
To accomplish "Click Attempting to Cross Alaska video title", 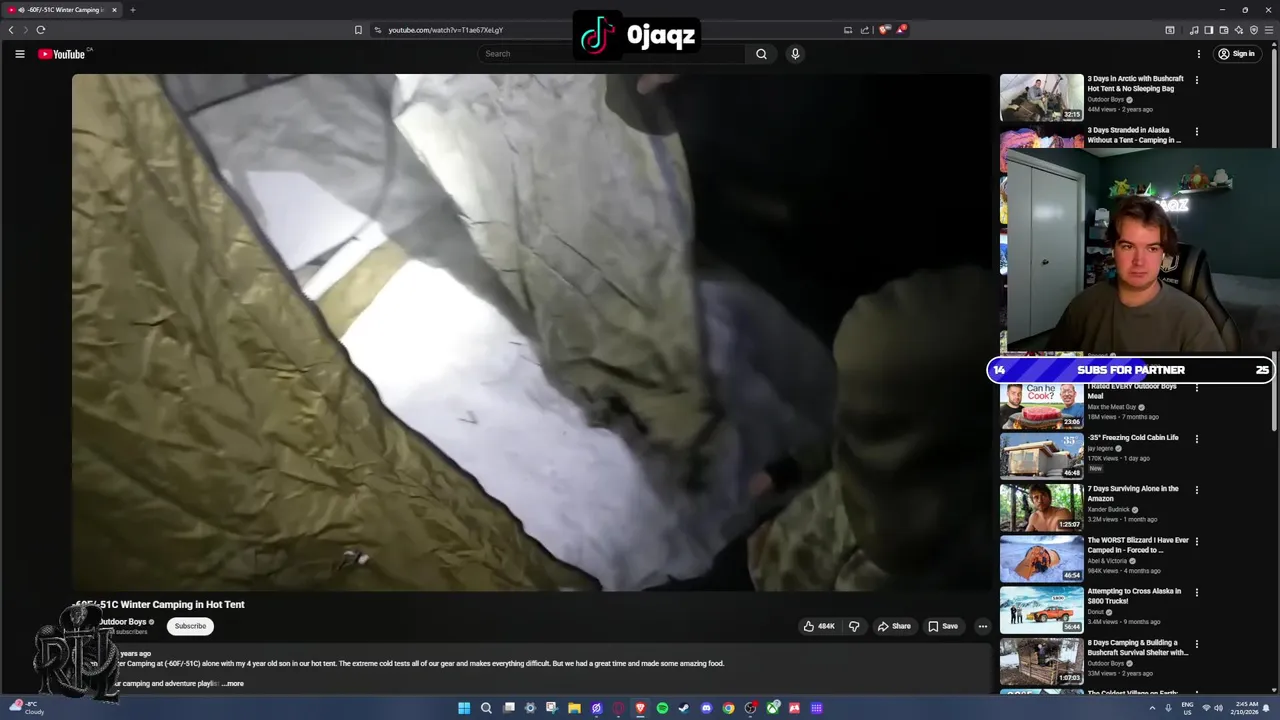I will [1134, 596].
